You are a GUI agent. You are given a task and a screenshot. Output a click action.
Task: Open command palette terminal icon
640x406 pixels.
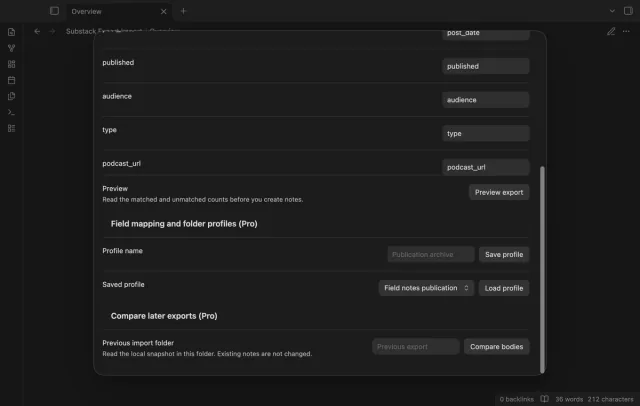(x=11, y=112)
